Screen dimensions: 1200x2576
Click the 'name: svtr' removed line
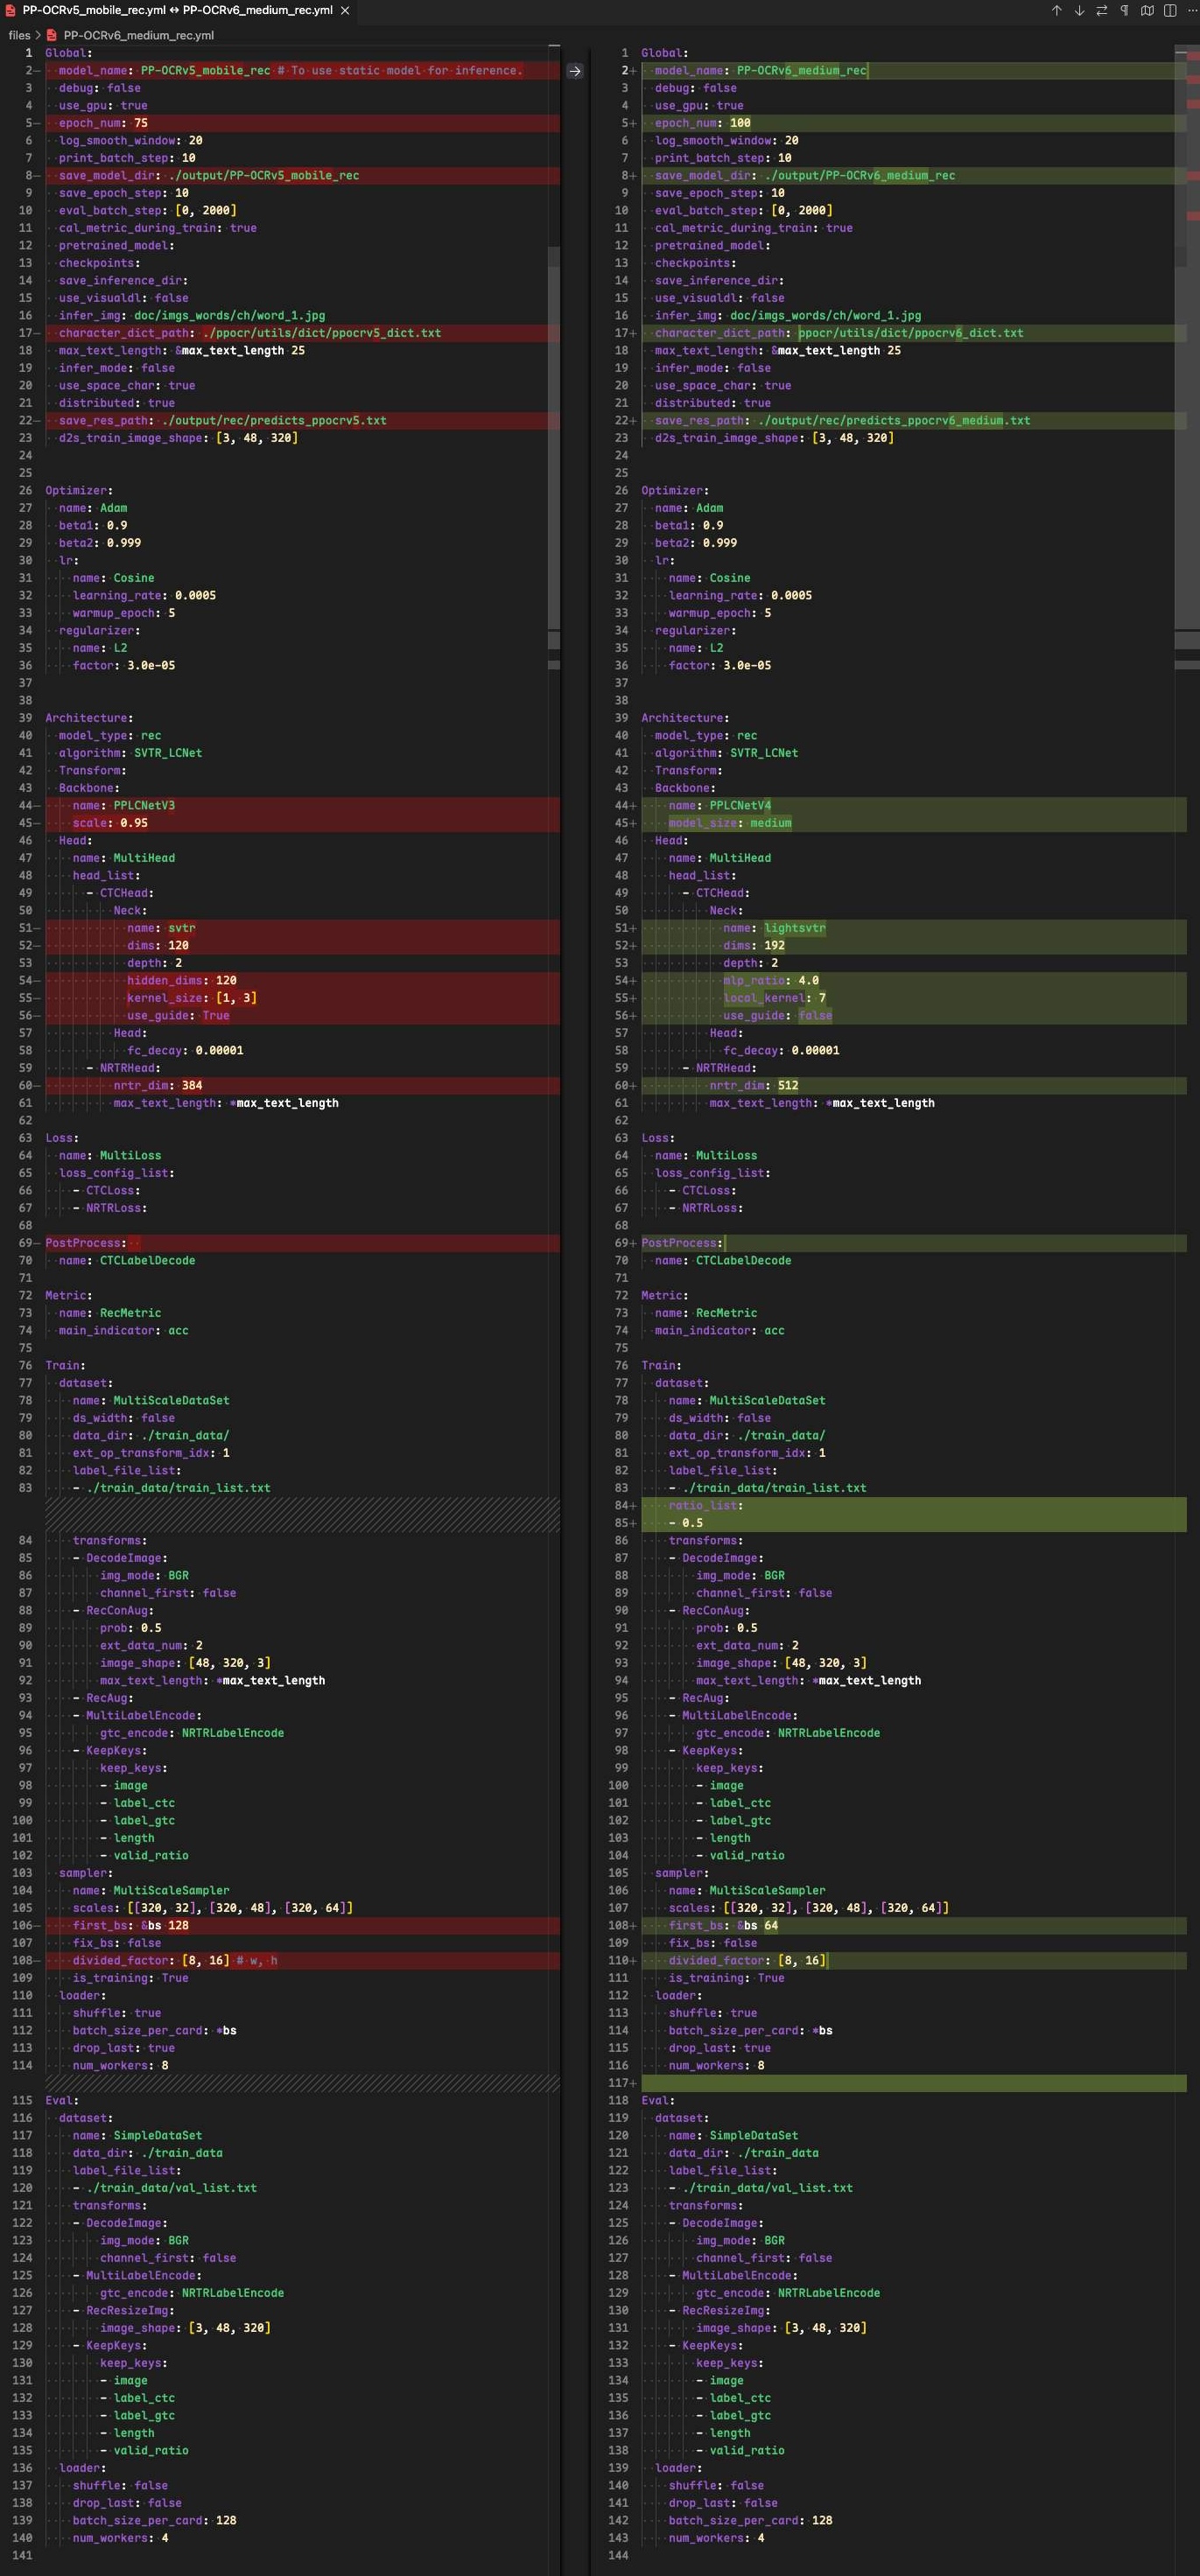point(302,928)
